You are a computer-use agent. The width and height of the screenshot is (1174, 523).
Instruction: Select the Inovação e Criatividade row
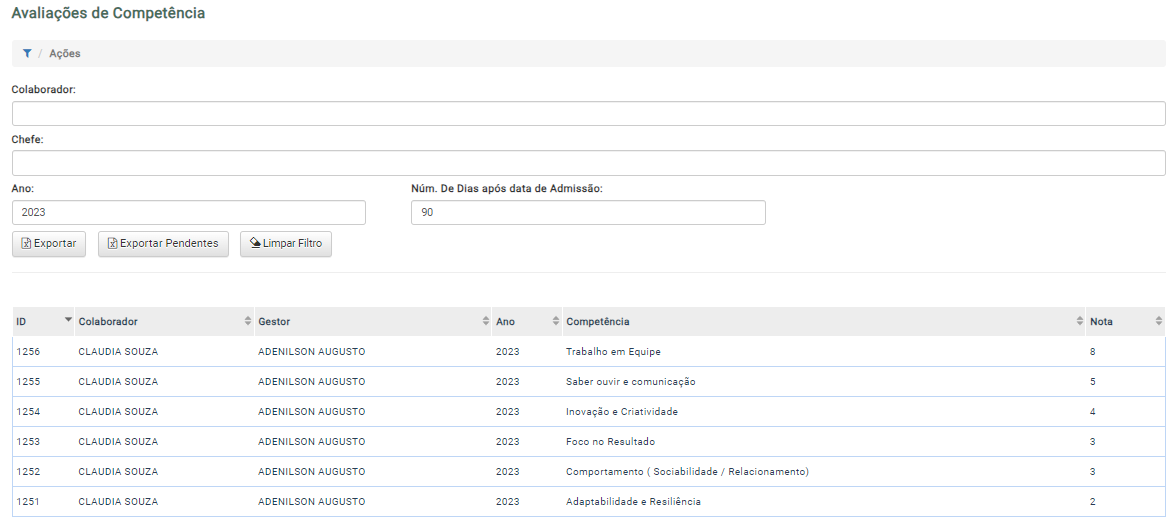[588, 412]
